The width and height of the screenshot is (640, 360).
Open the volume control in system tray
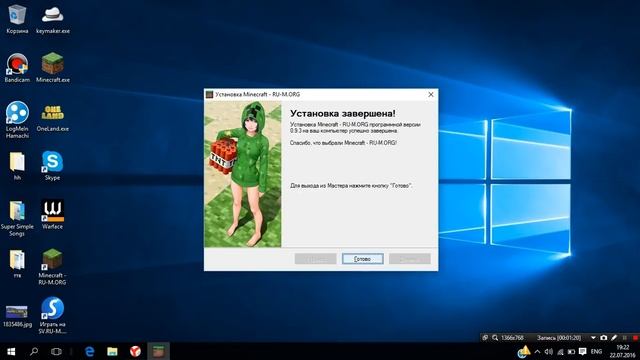point(549,351)
